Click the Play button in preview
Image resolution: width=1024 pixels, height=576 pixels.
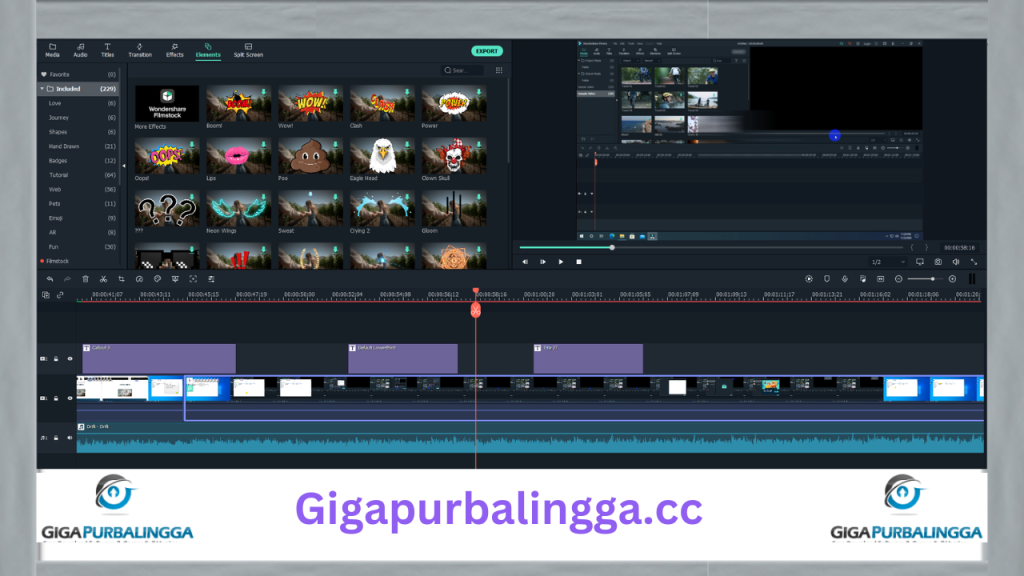coord(560,262)
